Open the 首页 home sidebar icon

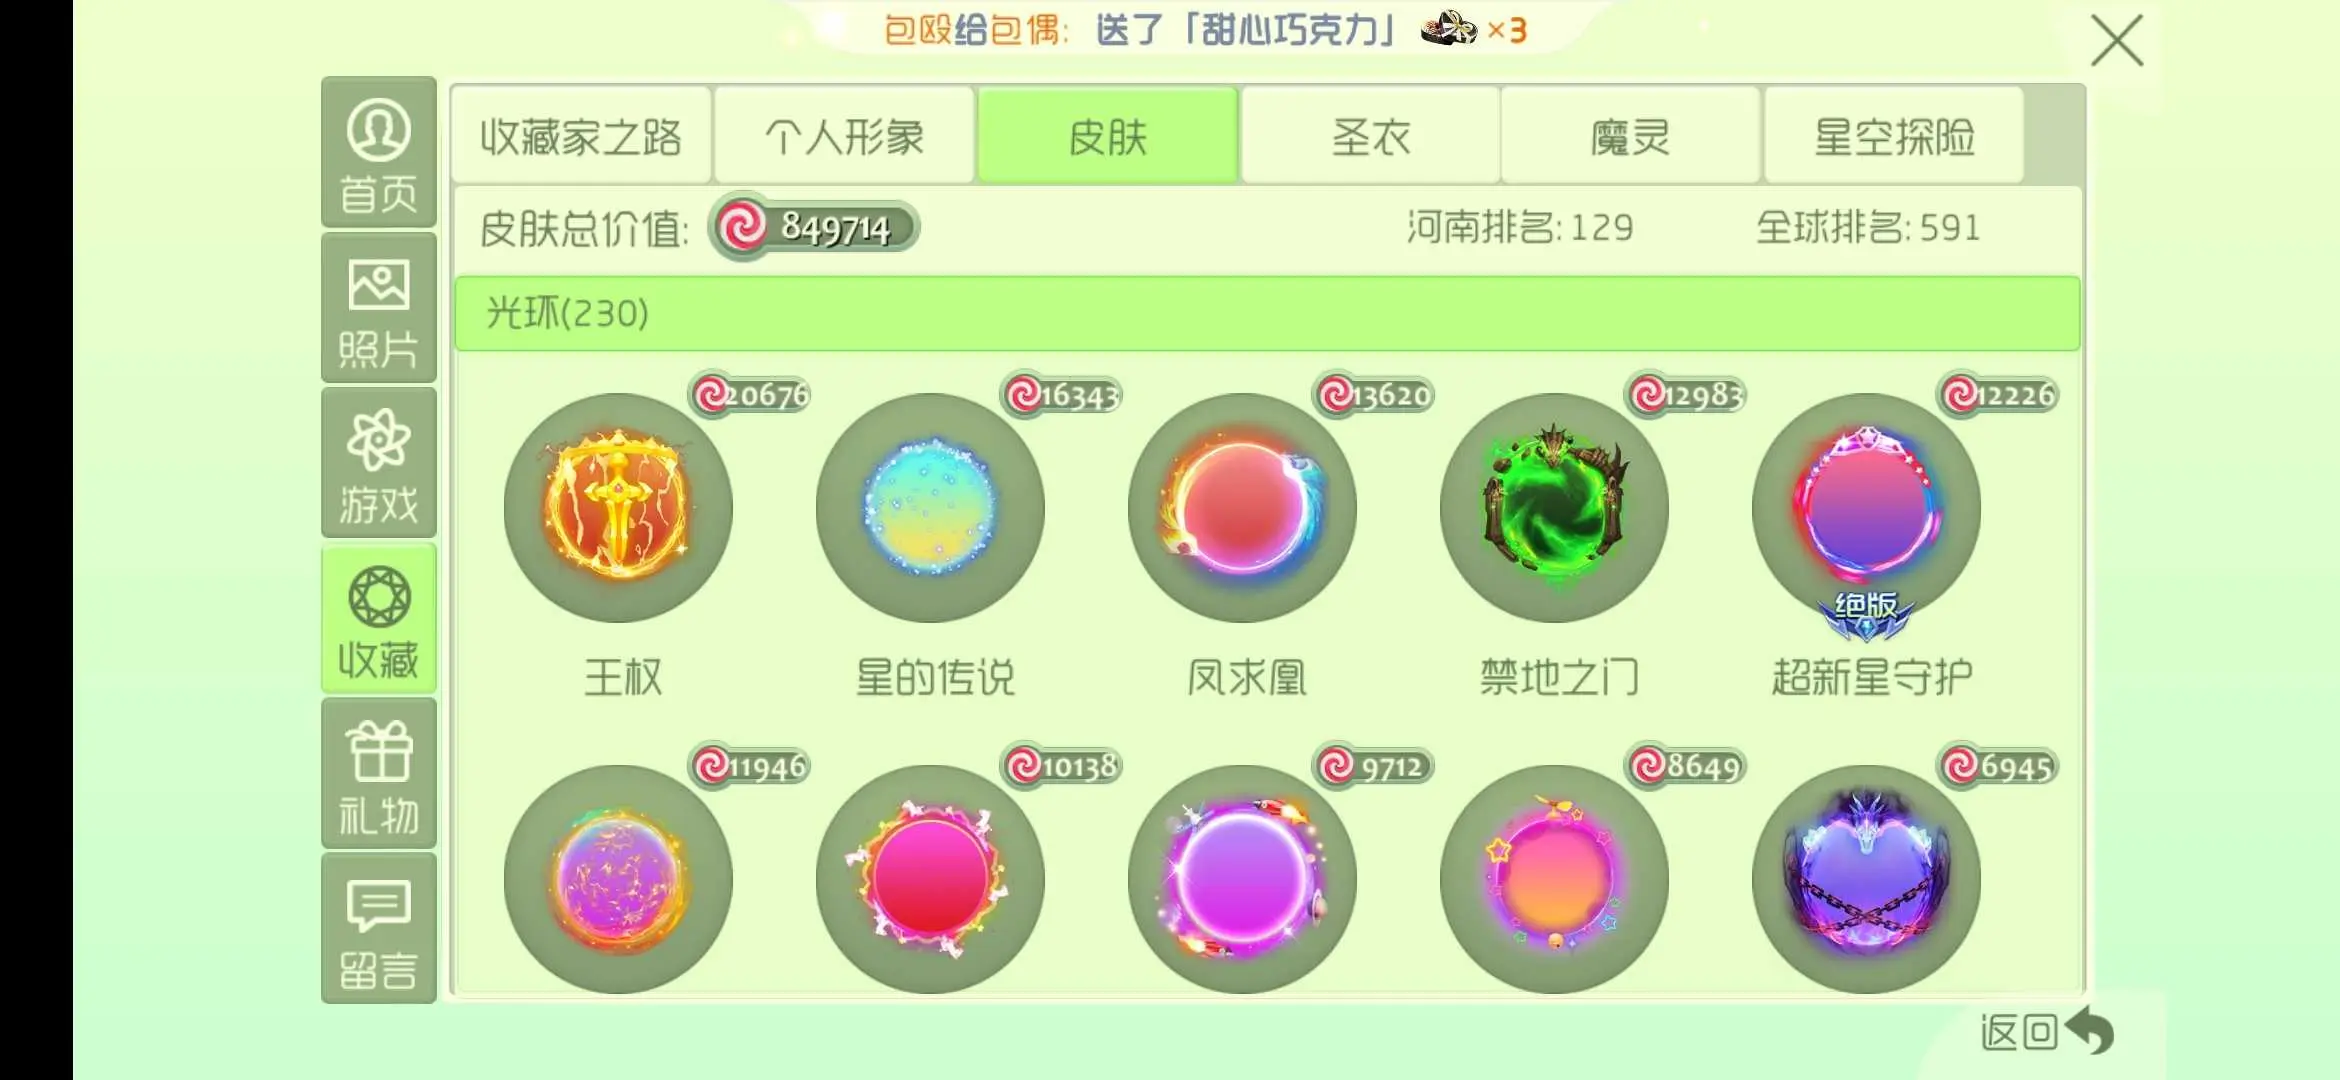378,152
